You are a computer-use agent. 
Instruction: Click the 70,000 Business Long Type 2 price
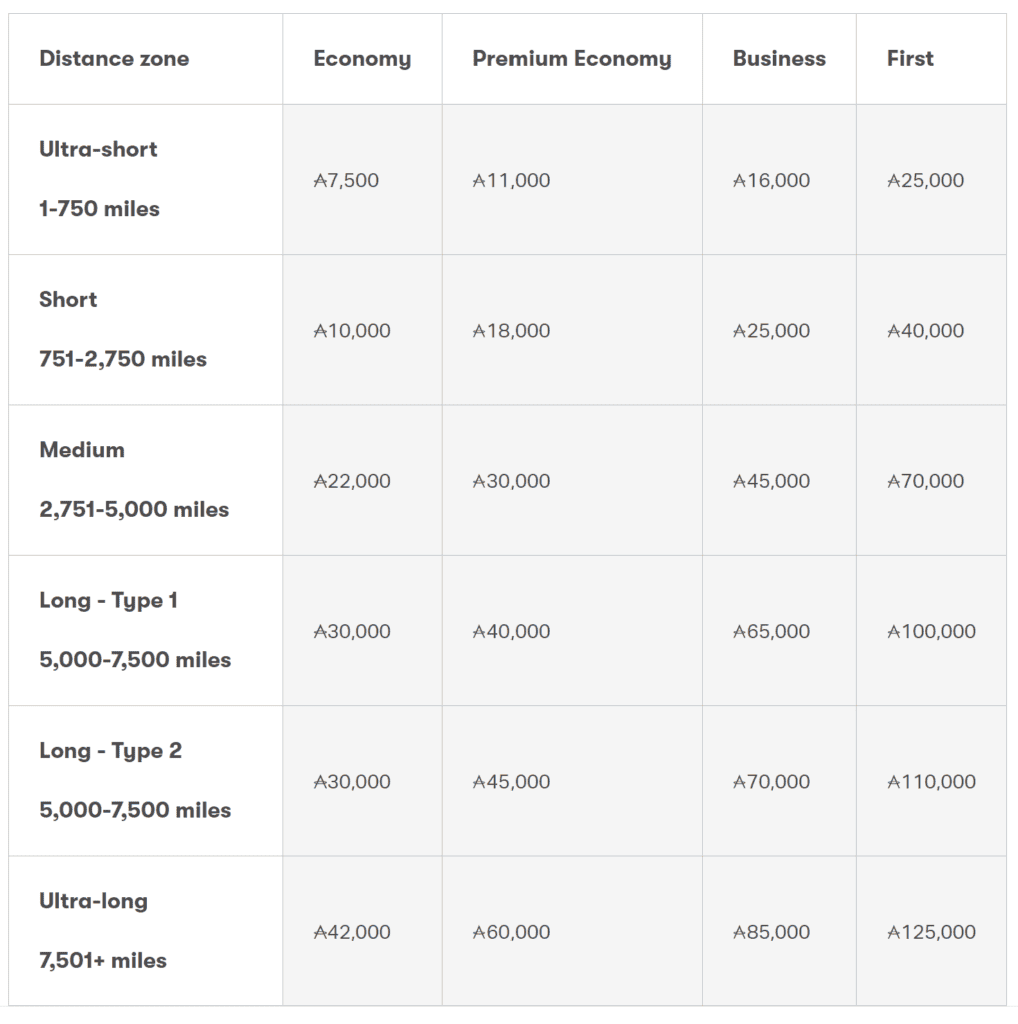771,782
